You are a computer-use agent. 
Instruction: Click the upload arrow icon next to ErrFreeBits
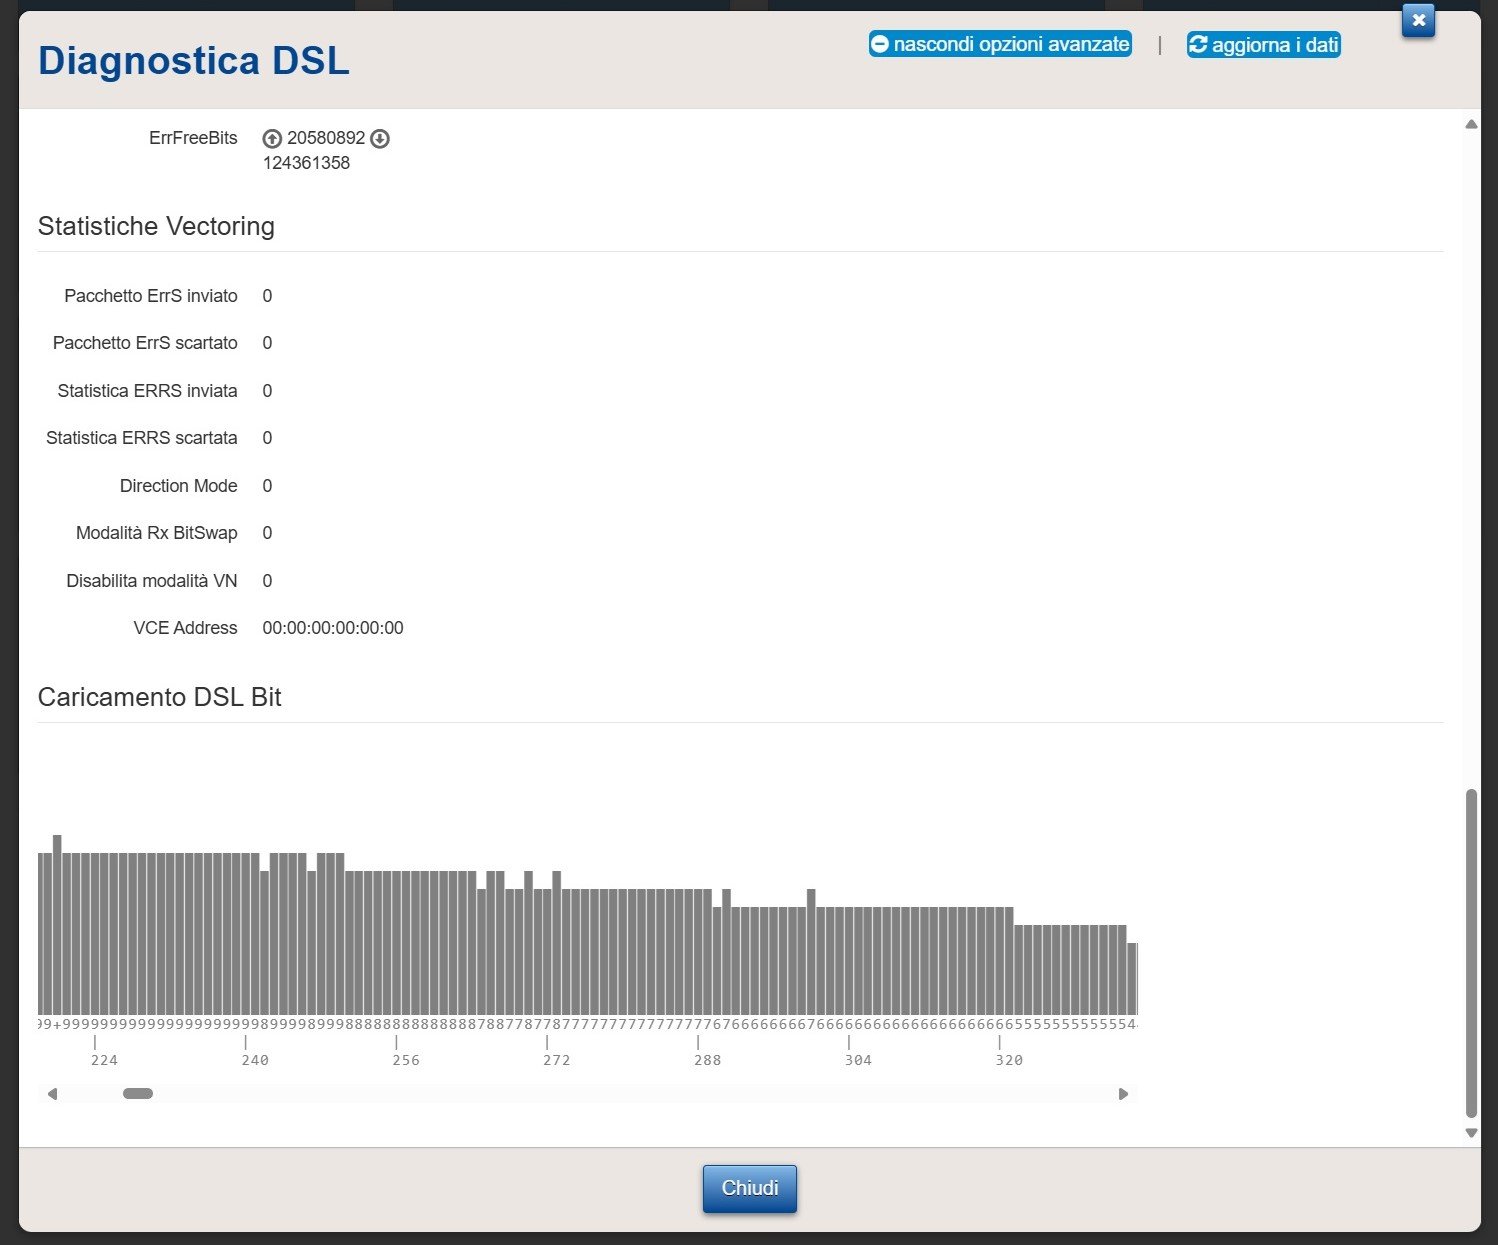click(x=272, y=139)
